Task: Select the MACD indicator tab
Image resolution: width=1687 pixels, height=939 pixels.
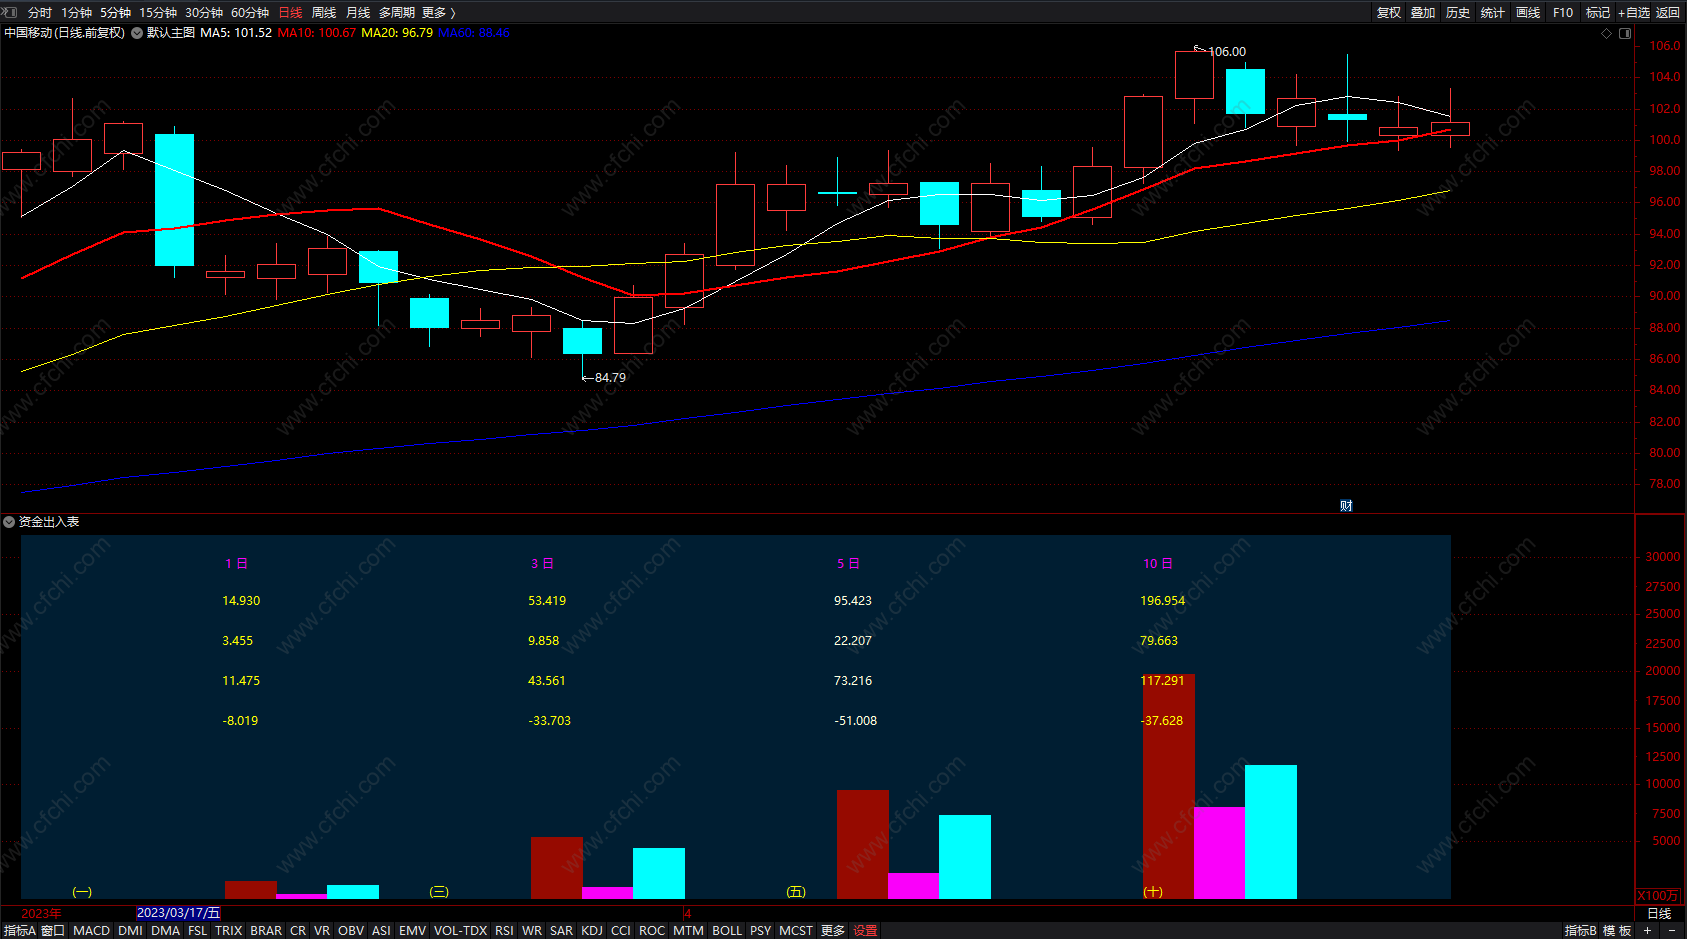Action: pos(92,931)
